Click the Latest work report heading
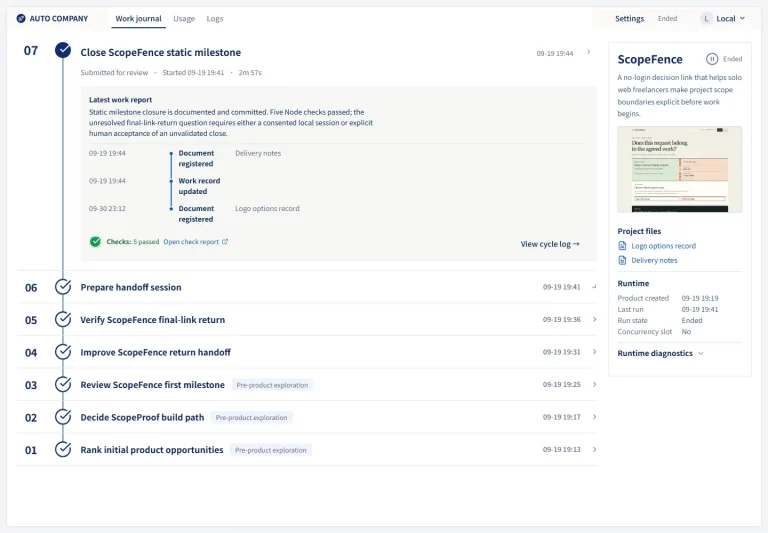The image size is (768, 533). (120, 99)
